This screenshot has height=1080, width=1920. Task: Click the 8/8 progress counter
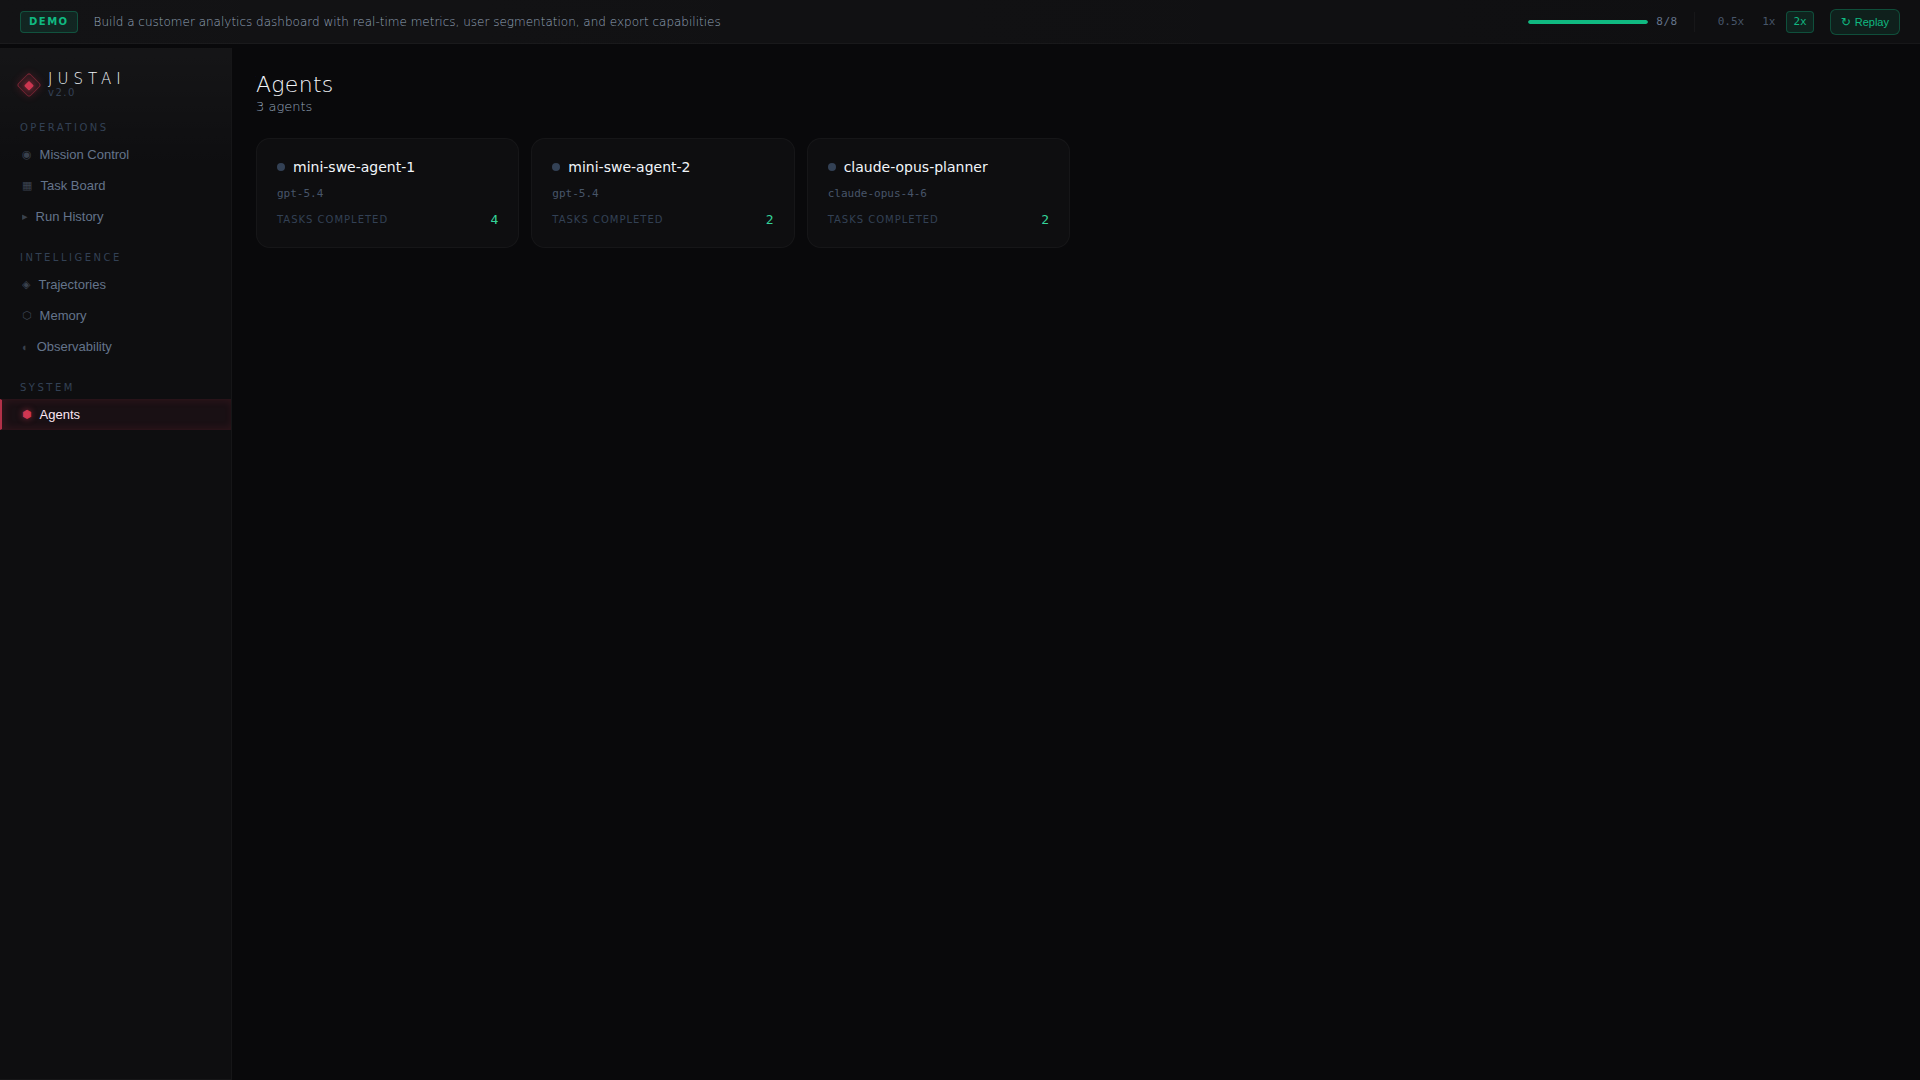pyautogui.click(x=1667, y=22)
